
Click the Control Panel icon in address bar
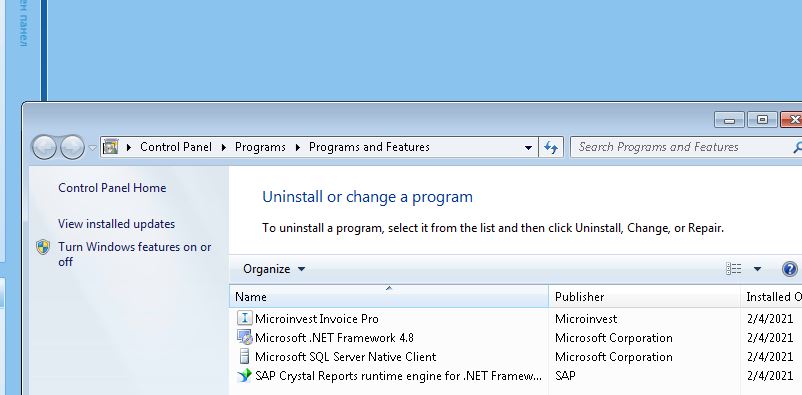coord(110,147)
